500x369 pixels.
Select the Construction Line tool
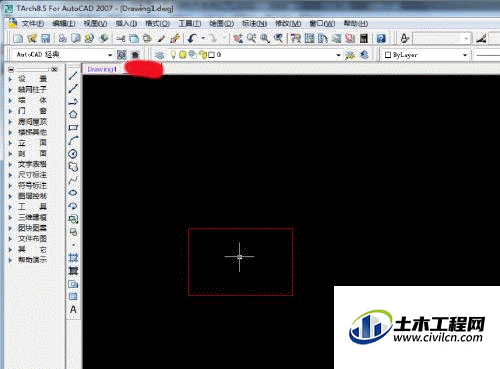[73, 88]
